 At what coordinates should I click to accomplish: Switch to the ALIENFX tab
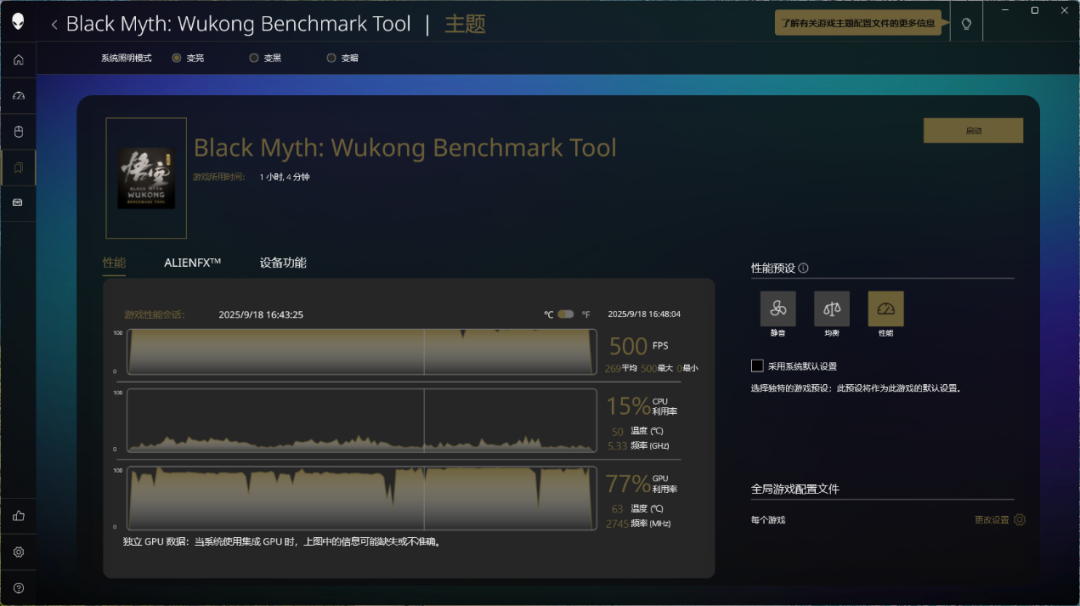192,262
